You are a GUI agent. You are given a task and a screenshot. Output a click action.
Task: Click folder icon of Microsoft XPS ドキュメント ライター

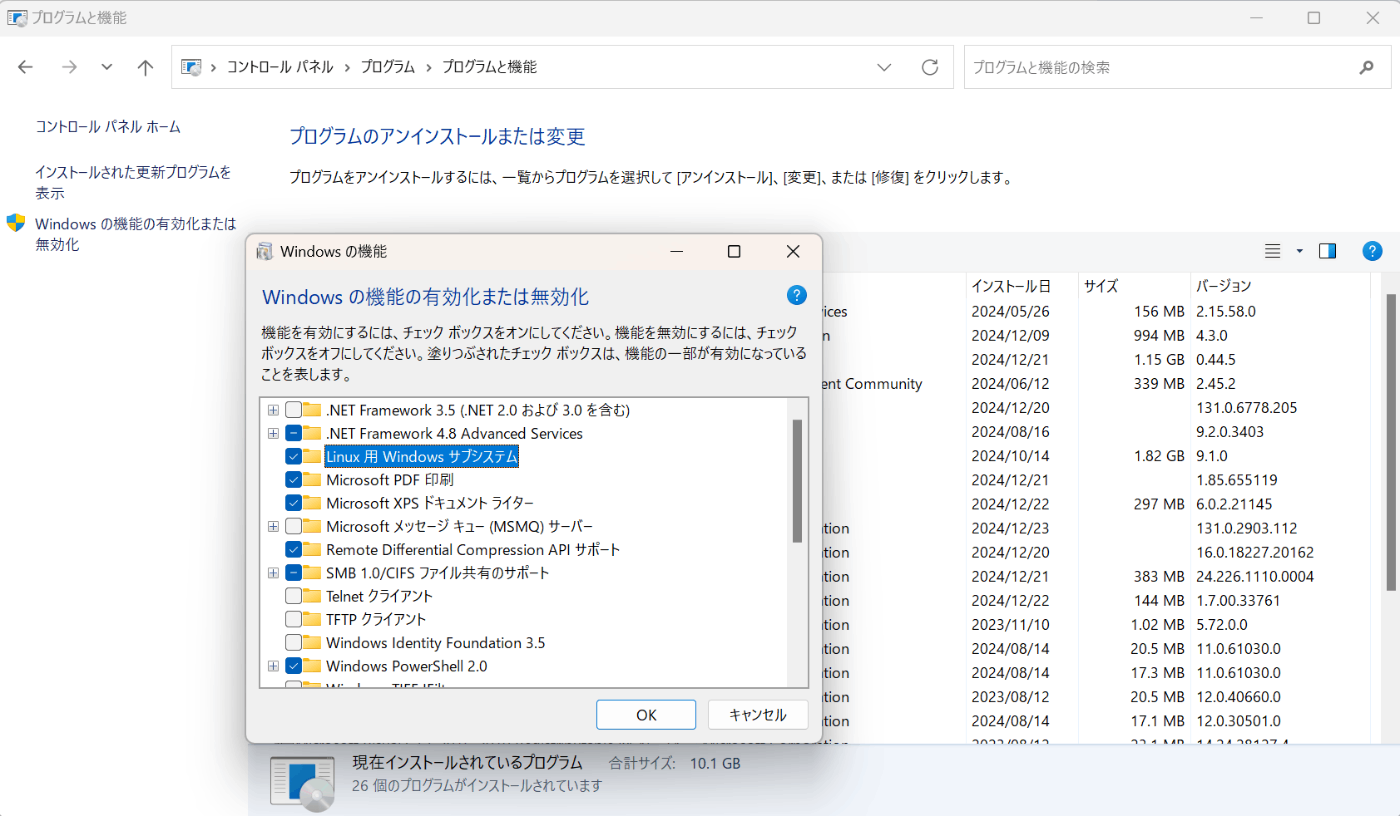[312, 503]
